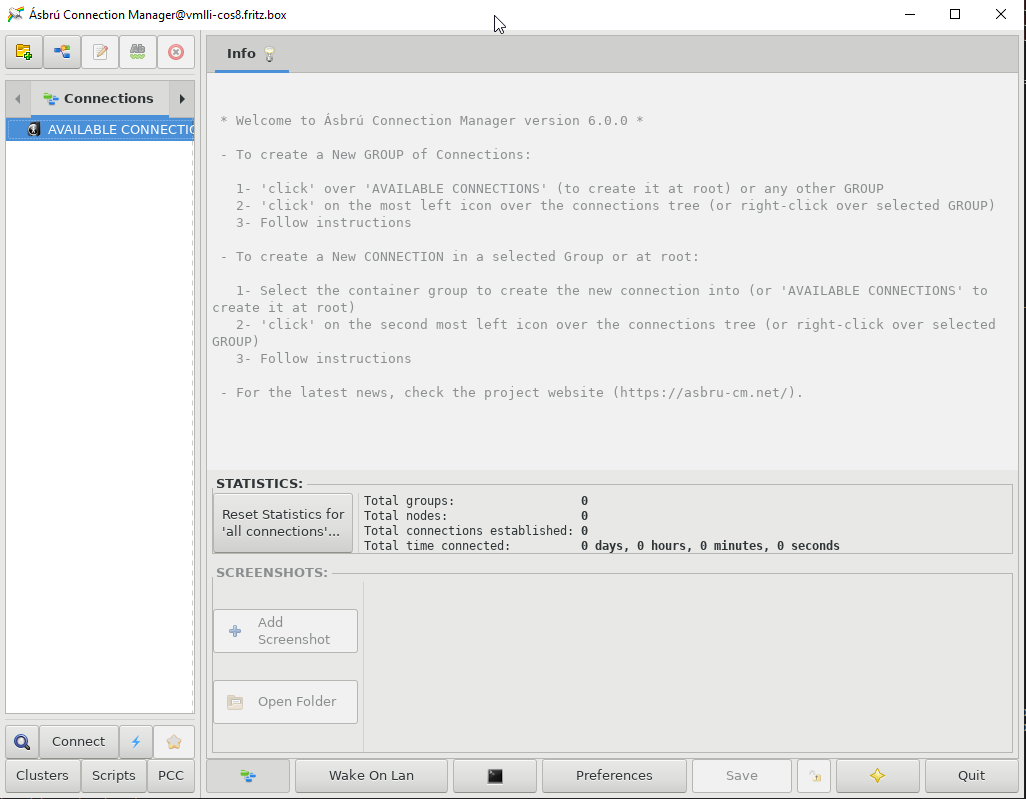
Task: Click the new group folder icon
Action: [24, 52]
